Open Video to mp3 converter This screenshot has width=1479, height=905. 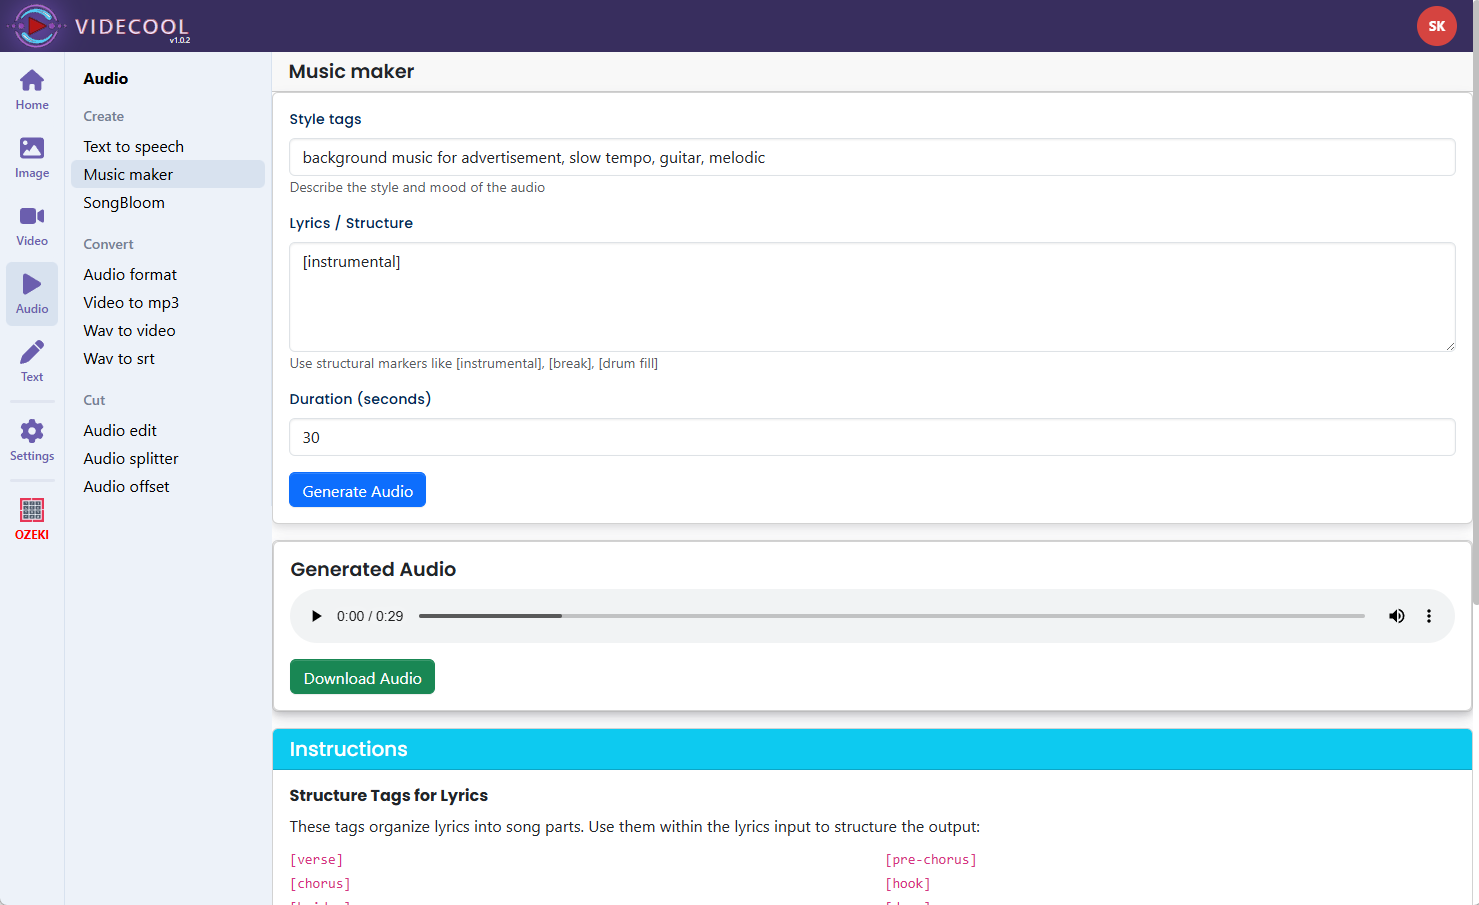click(131, 303)
